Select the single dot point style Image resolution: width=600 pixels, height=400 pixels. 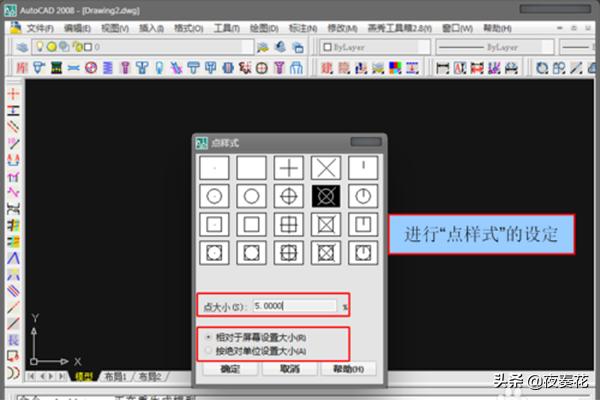214,168
